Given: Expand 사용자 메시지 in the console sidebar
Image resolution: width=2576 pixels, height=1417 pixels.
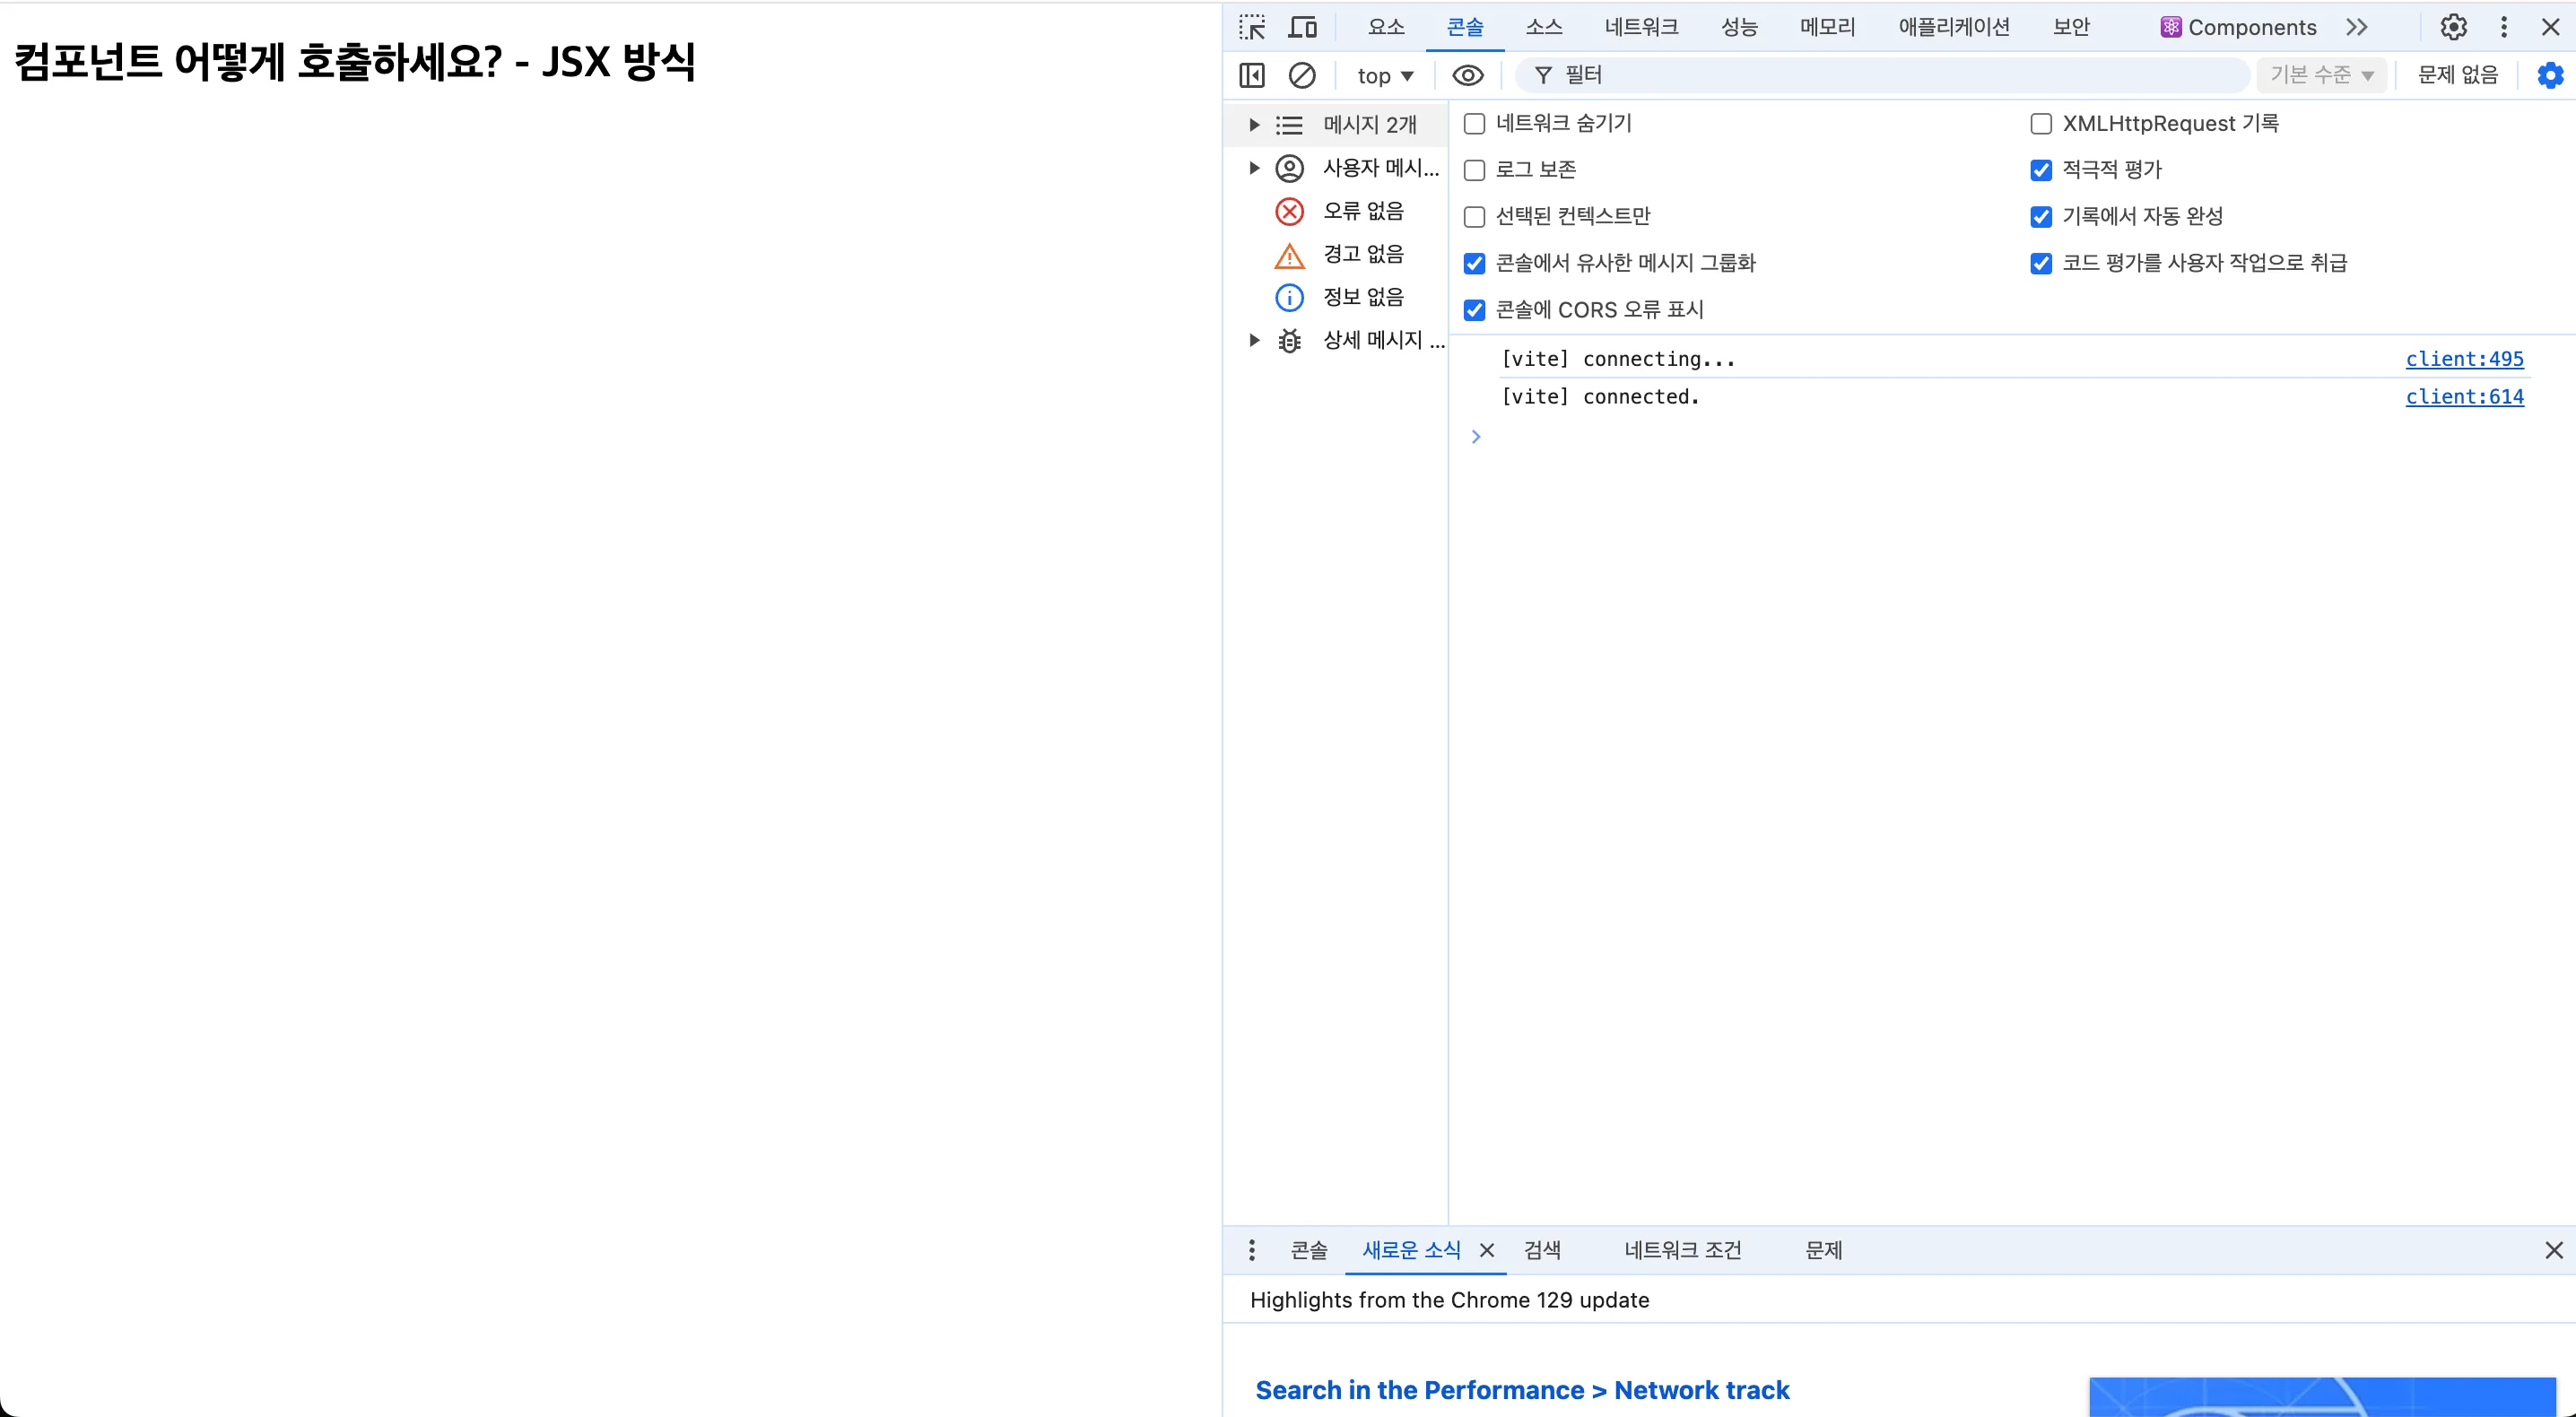Looking at the screenshot, I should point(1255,168).
